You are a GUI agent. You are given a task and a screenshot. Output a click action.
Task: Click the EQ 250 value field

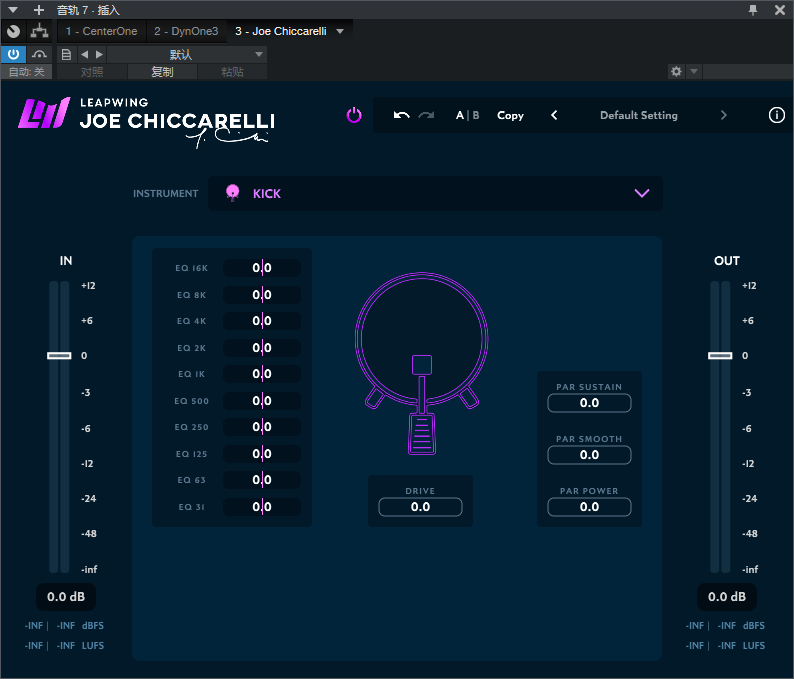(x=262, y=427)
